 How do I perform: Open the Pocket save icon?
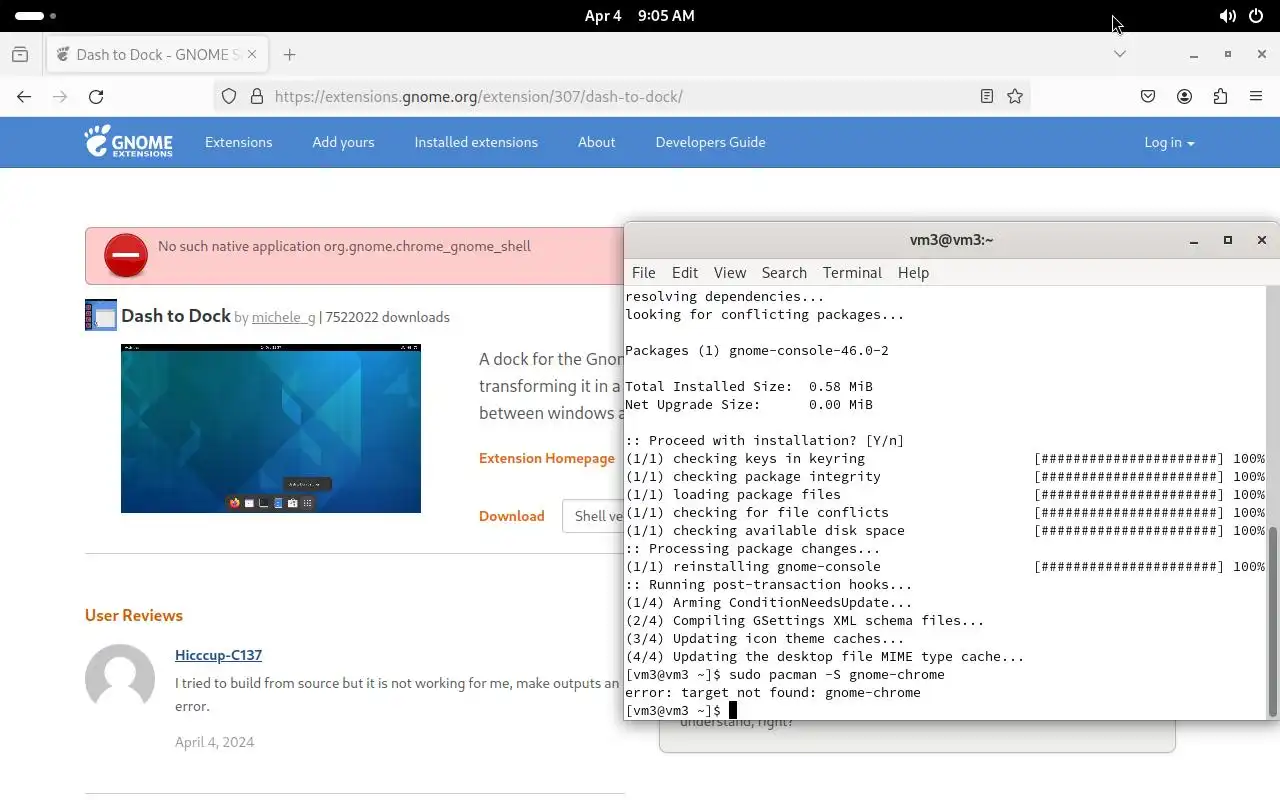[1148, 97]
